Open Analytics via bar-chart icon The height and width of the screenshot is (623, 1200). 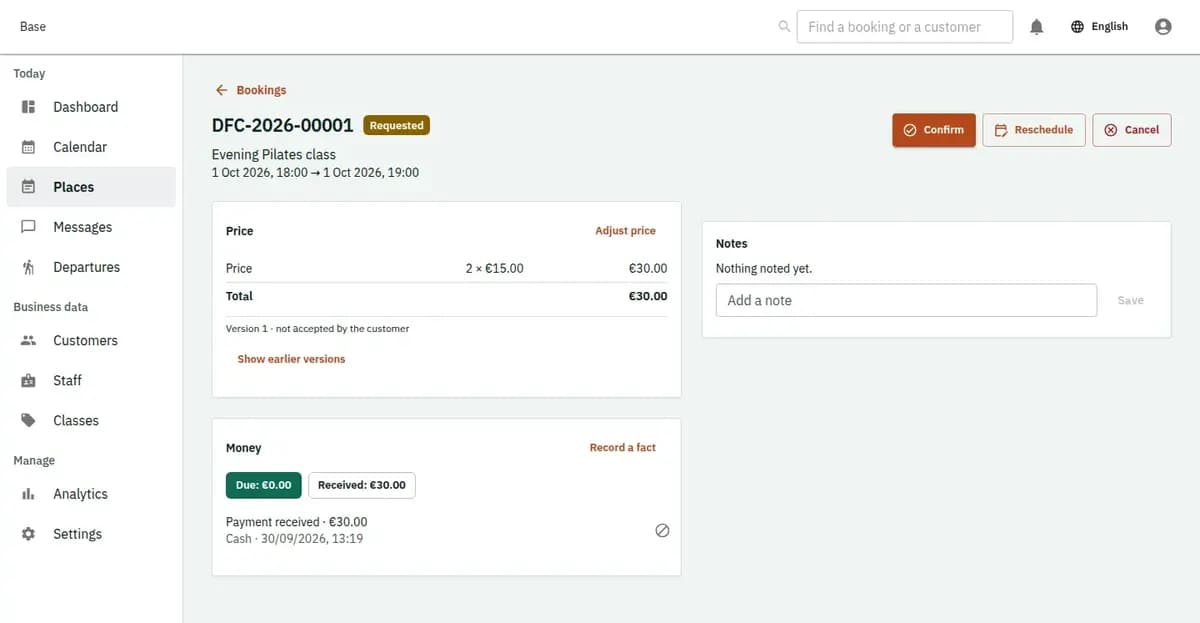29,494
